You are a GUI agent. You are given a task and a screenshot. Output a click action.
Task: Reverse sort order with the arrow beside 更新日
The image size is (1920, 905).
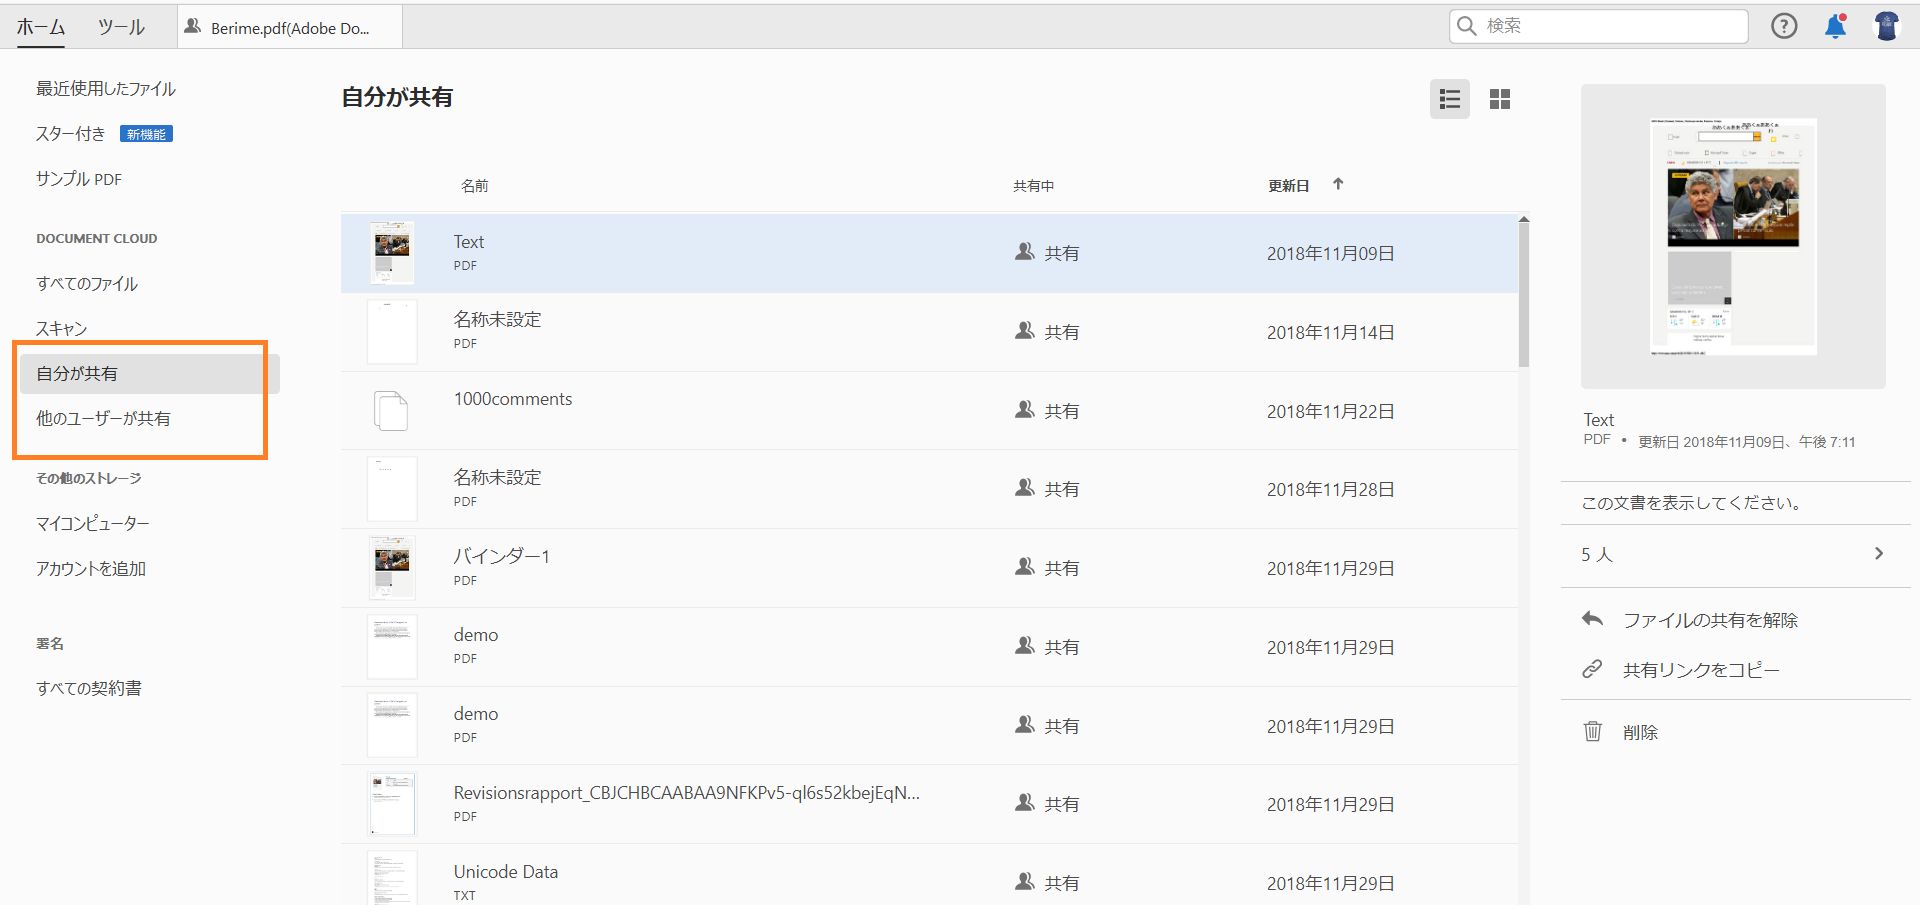click(1338, 184)
